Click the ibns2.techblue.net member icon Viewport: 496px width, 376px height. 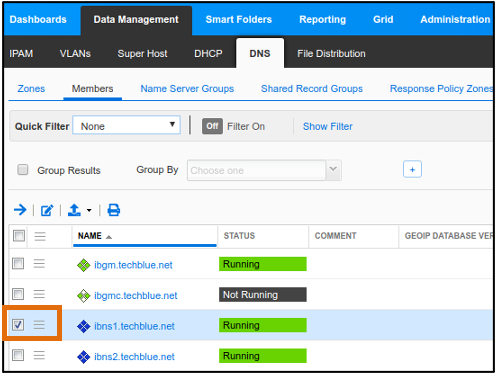(83, 357)
